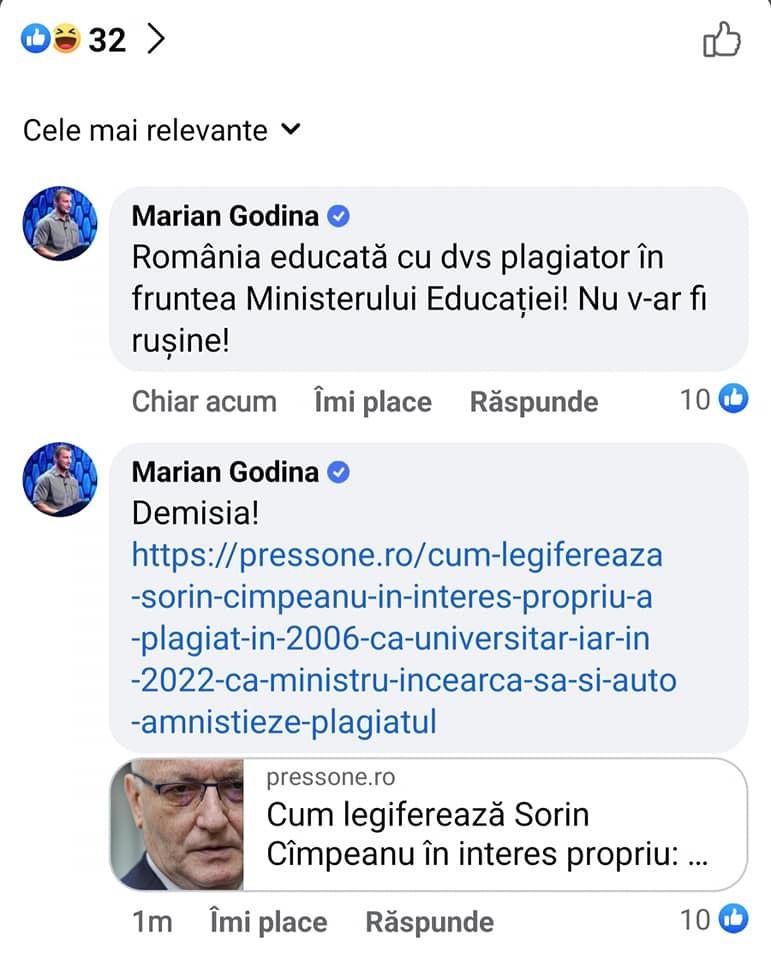771x960 pixels.
Task: Open Marian Godina's avatar on first comment
Action: click(60, 222)
